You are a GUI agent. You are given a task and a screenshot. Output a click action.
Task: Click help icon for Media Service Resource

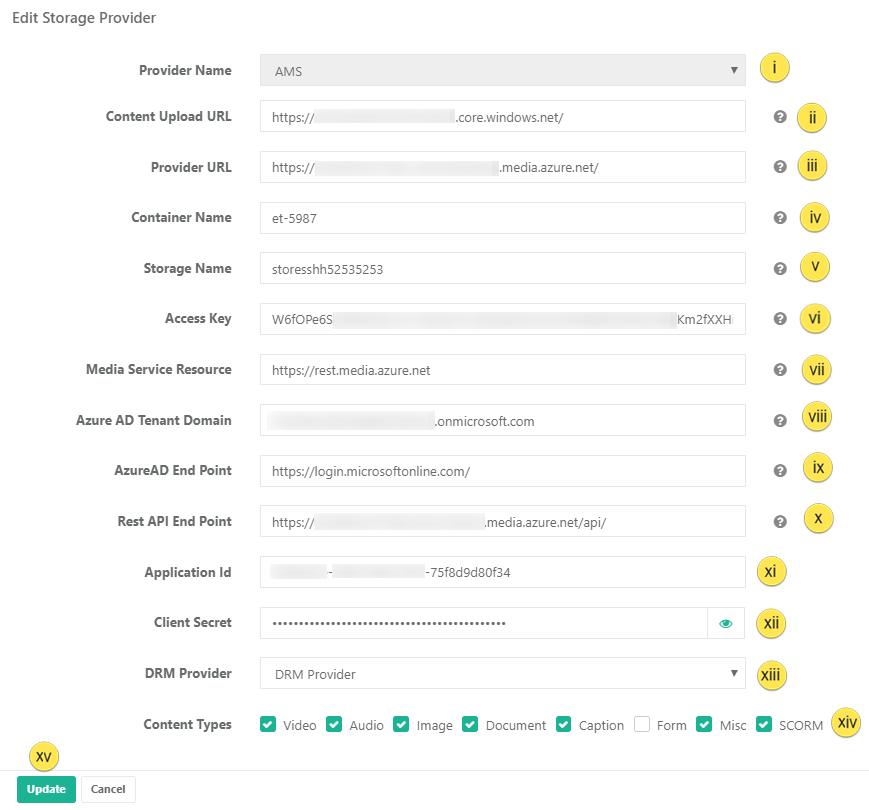click(780, 370)
